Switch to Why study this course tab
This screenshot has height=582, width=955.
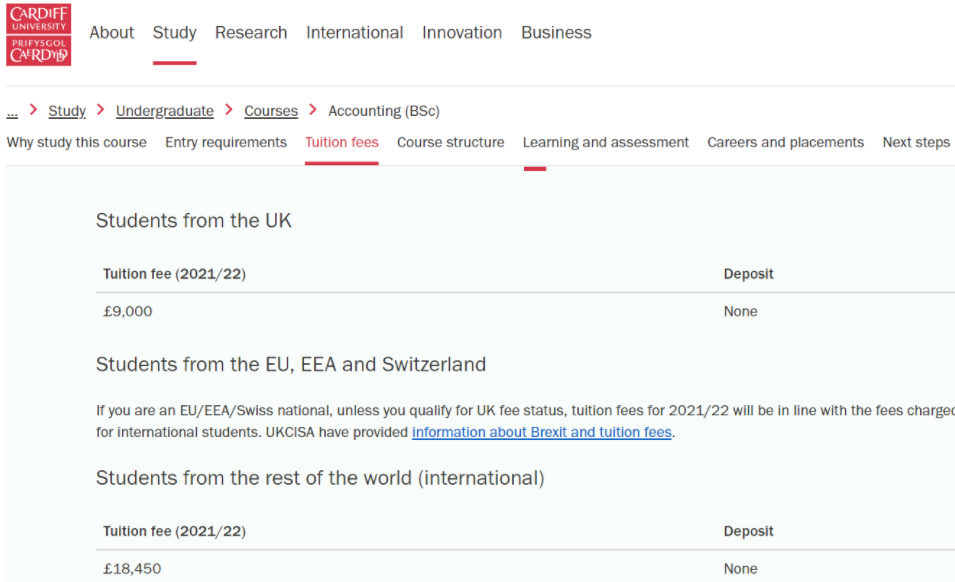tap(77, 142)
